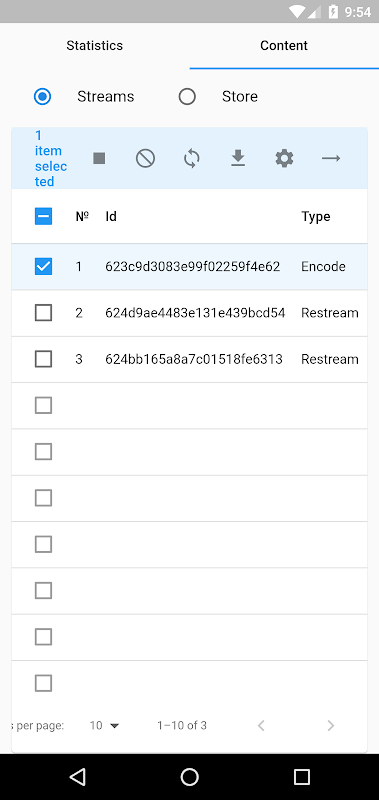Click the block (circle-slash) icon
The height and width of the screenshot is (800, 379).
point(145,159)
